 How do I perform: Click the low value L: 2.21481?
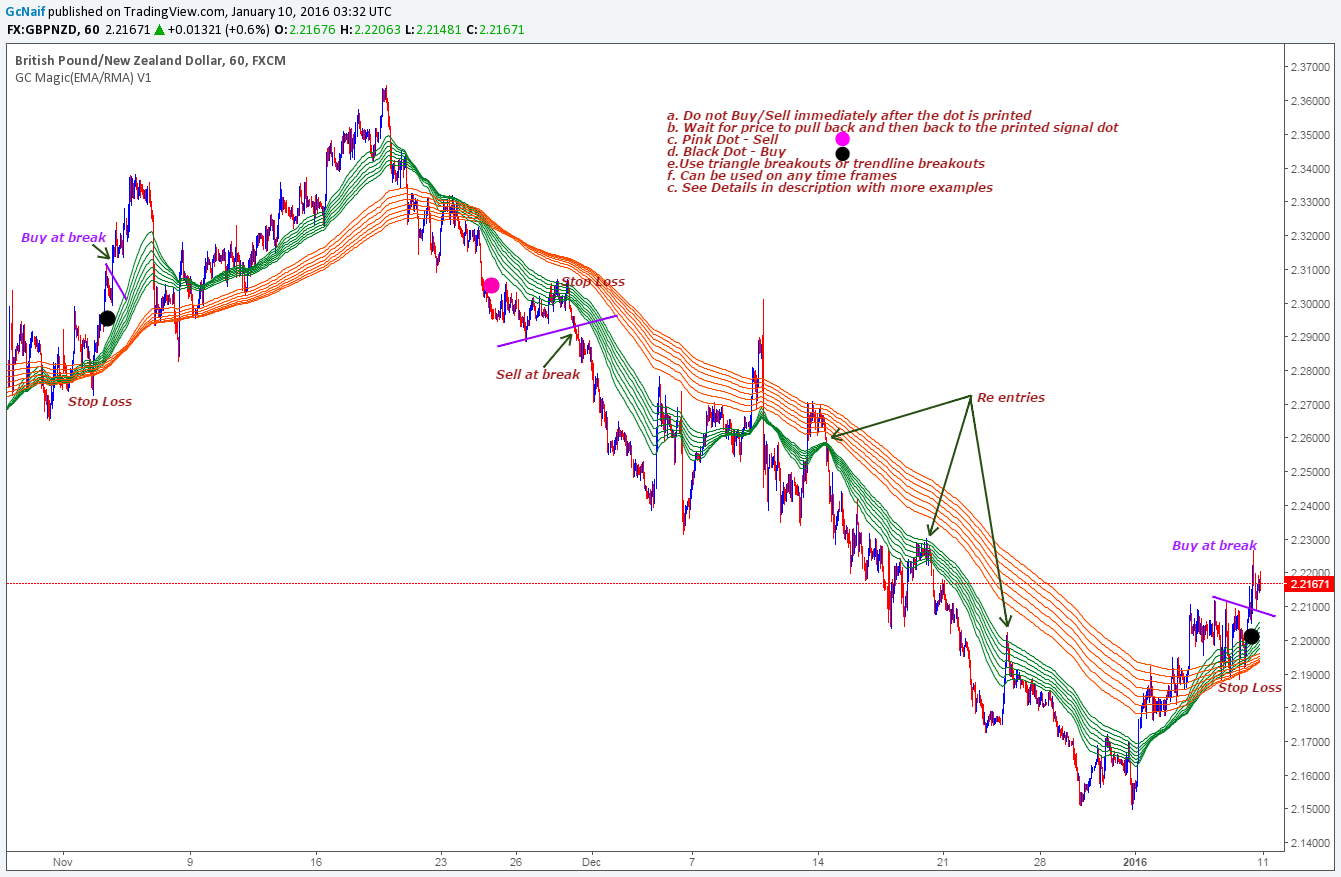(433, 30)
